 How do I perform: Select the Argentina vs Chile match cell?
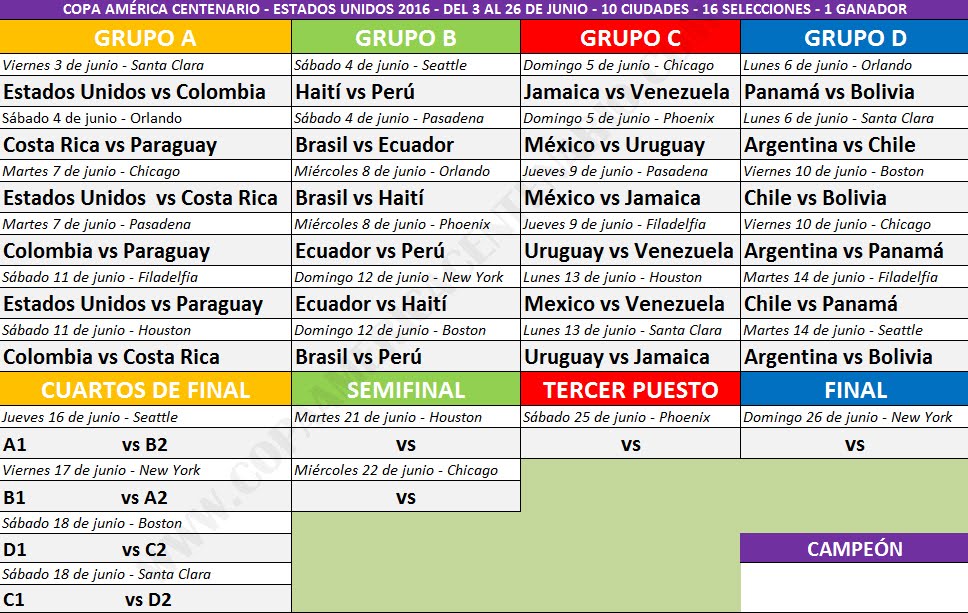click(x=829, y=145)
